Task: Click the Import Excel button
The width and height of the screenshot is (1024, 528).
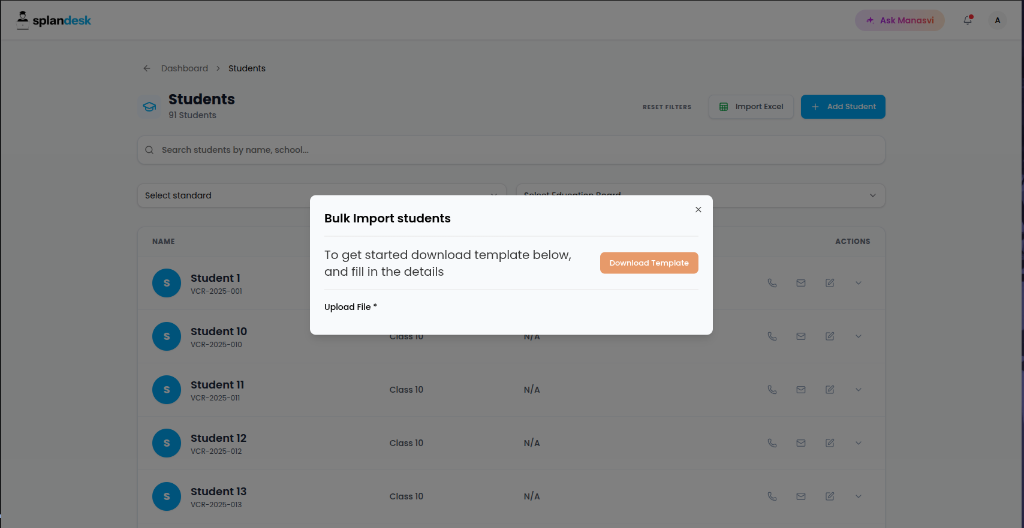Action: [751, 107]
